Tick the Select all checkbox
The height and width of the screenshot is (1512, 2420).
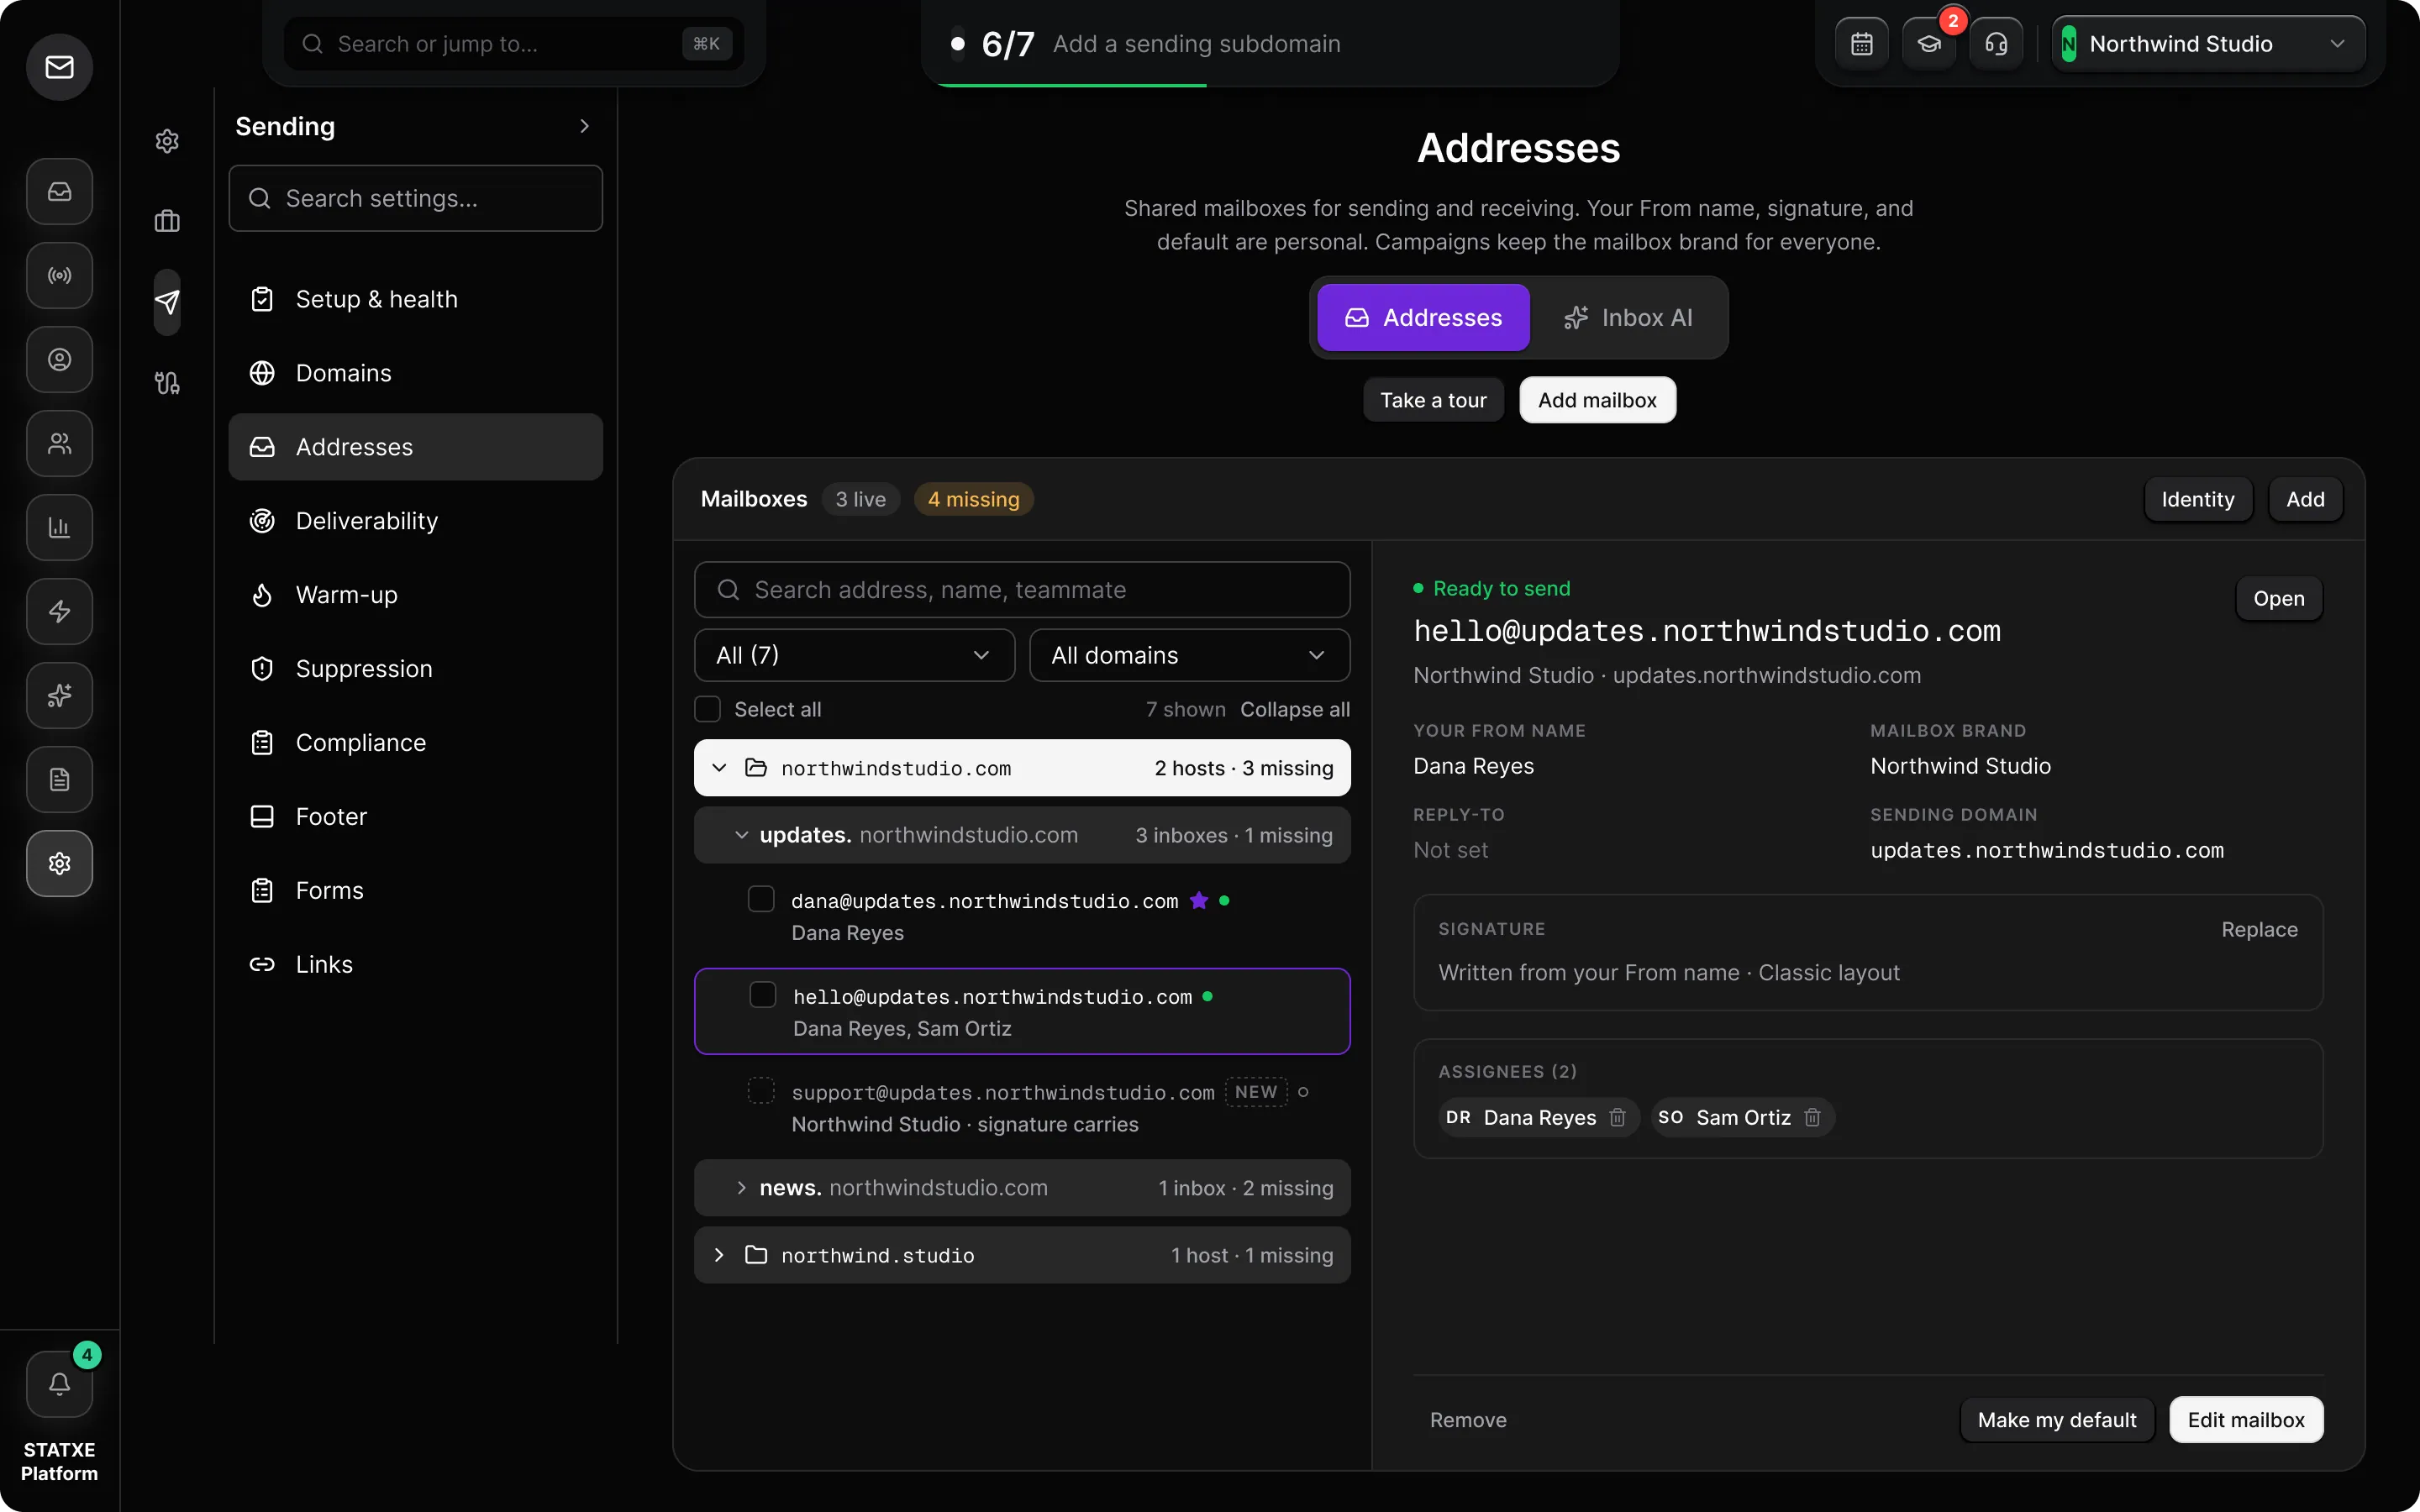click(708, 709)
